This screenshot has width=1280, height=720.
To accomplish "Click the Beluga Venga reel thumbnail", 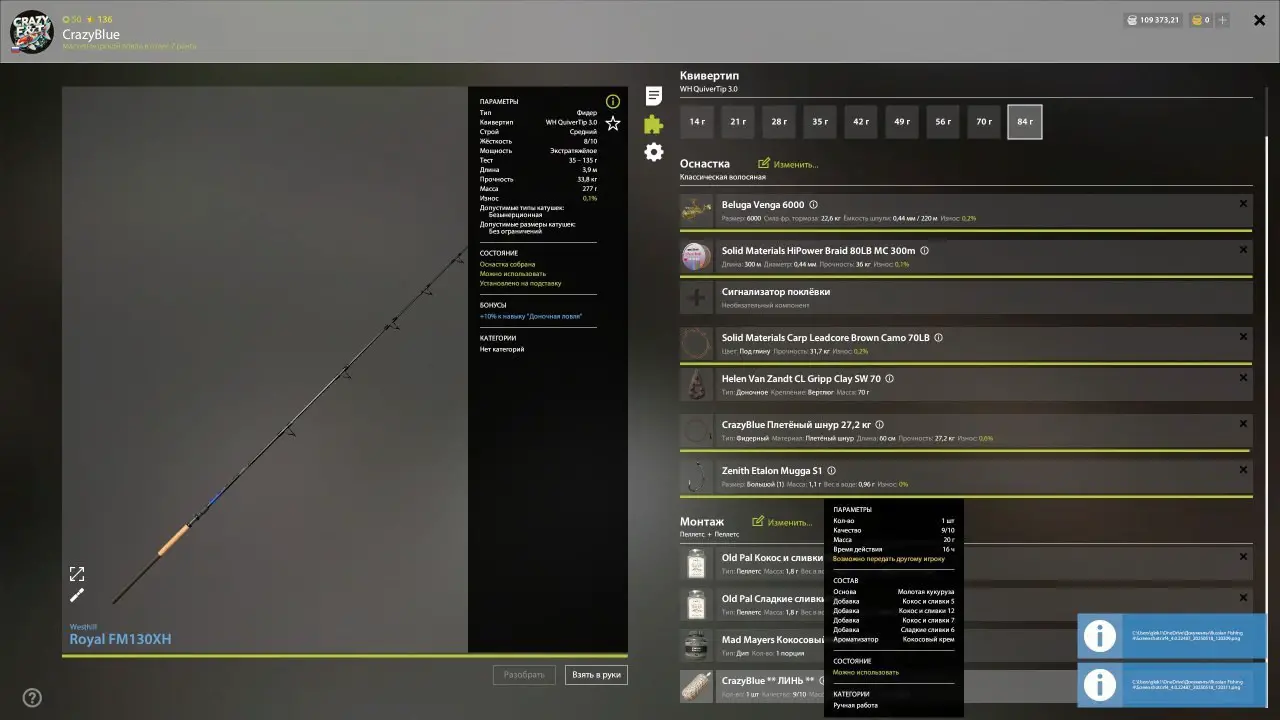I will [696, 211].
